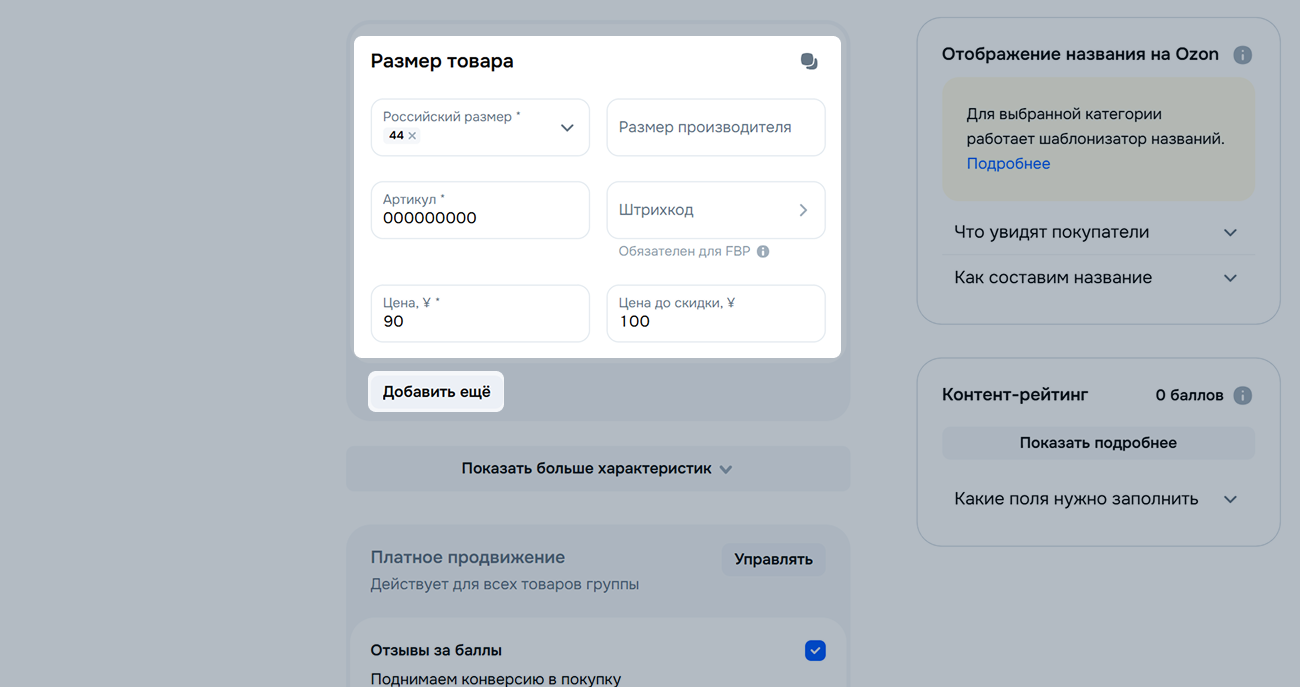Click the Показать подробнее button
The image size is (1300, 687).
[x=1097, y=443]
